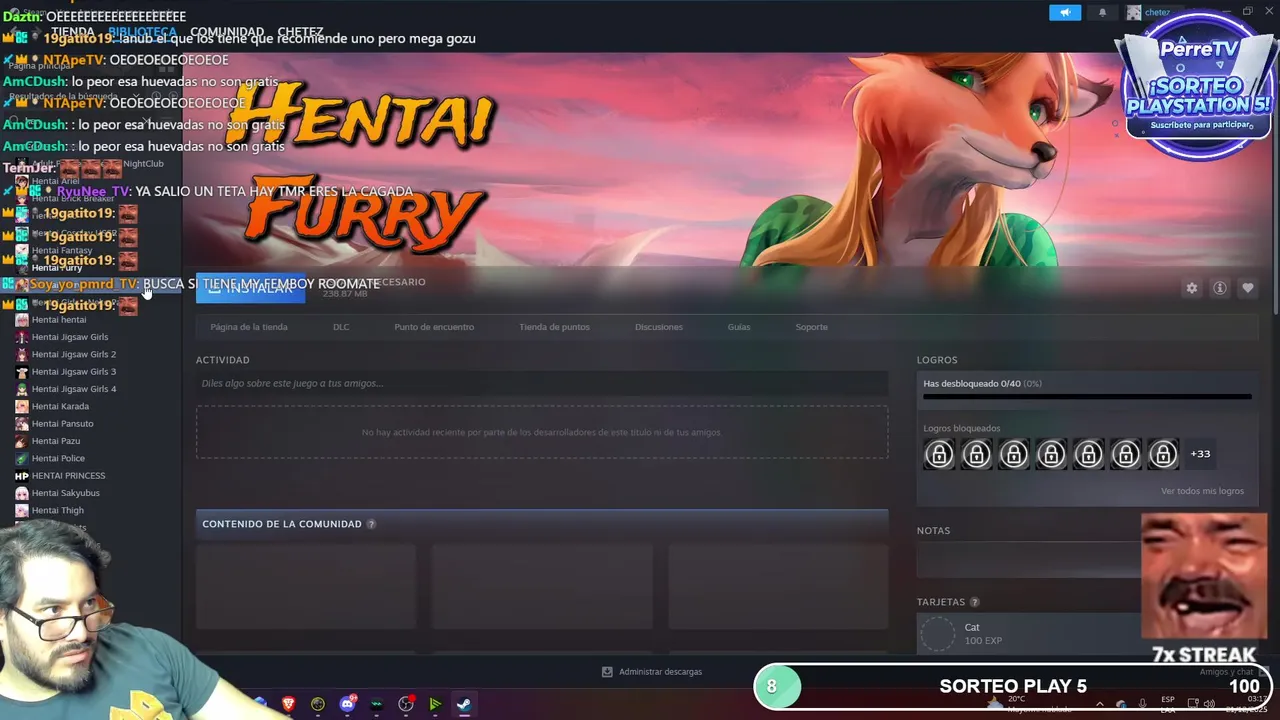Click the +33 more achievements indicator
Viewport: 1280px width, 720px height.
pyautogui.click(x=1200, y=454)
